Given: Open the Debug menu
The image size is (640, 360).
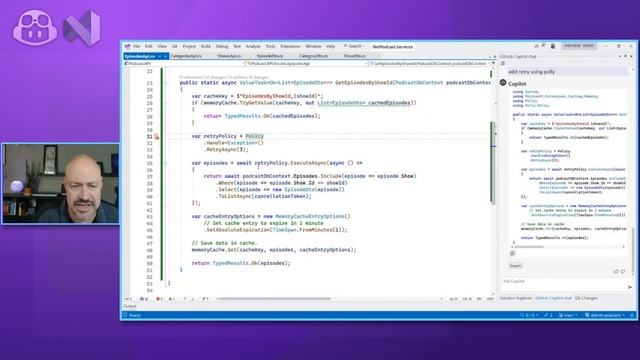Looking at the screenshot, I should click(222, 47).
